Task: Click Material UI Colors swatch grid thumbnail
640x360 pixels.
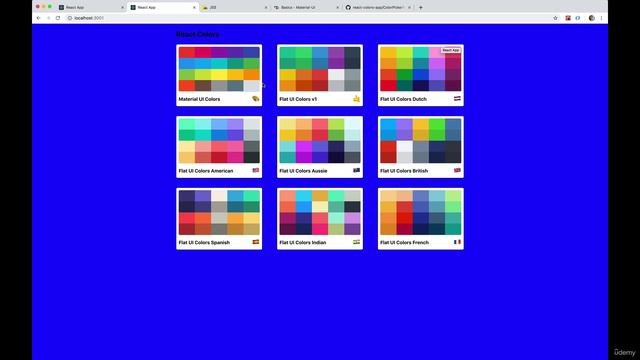Action: 219,69
